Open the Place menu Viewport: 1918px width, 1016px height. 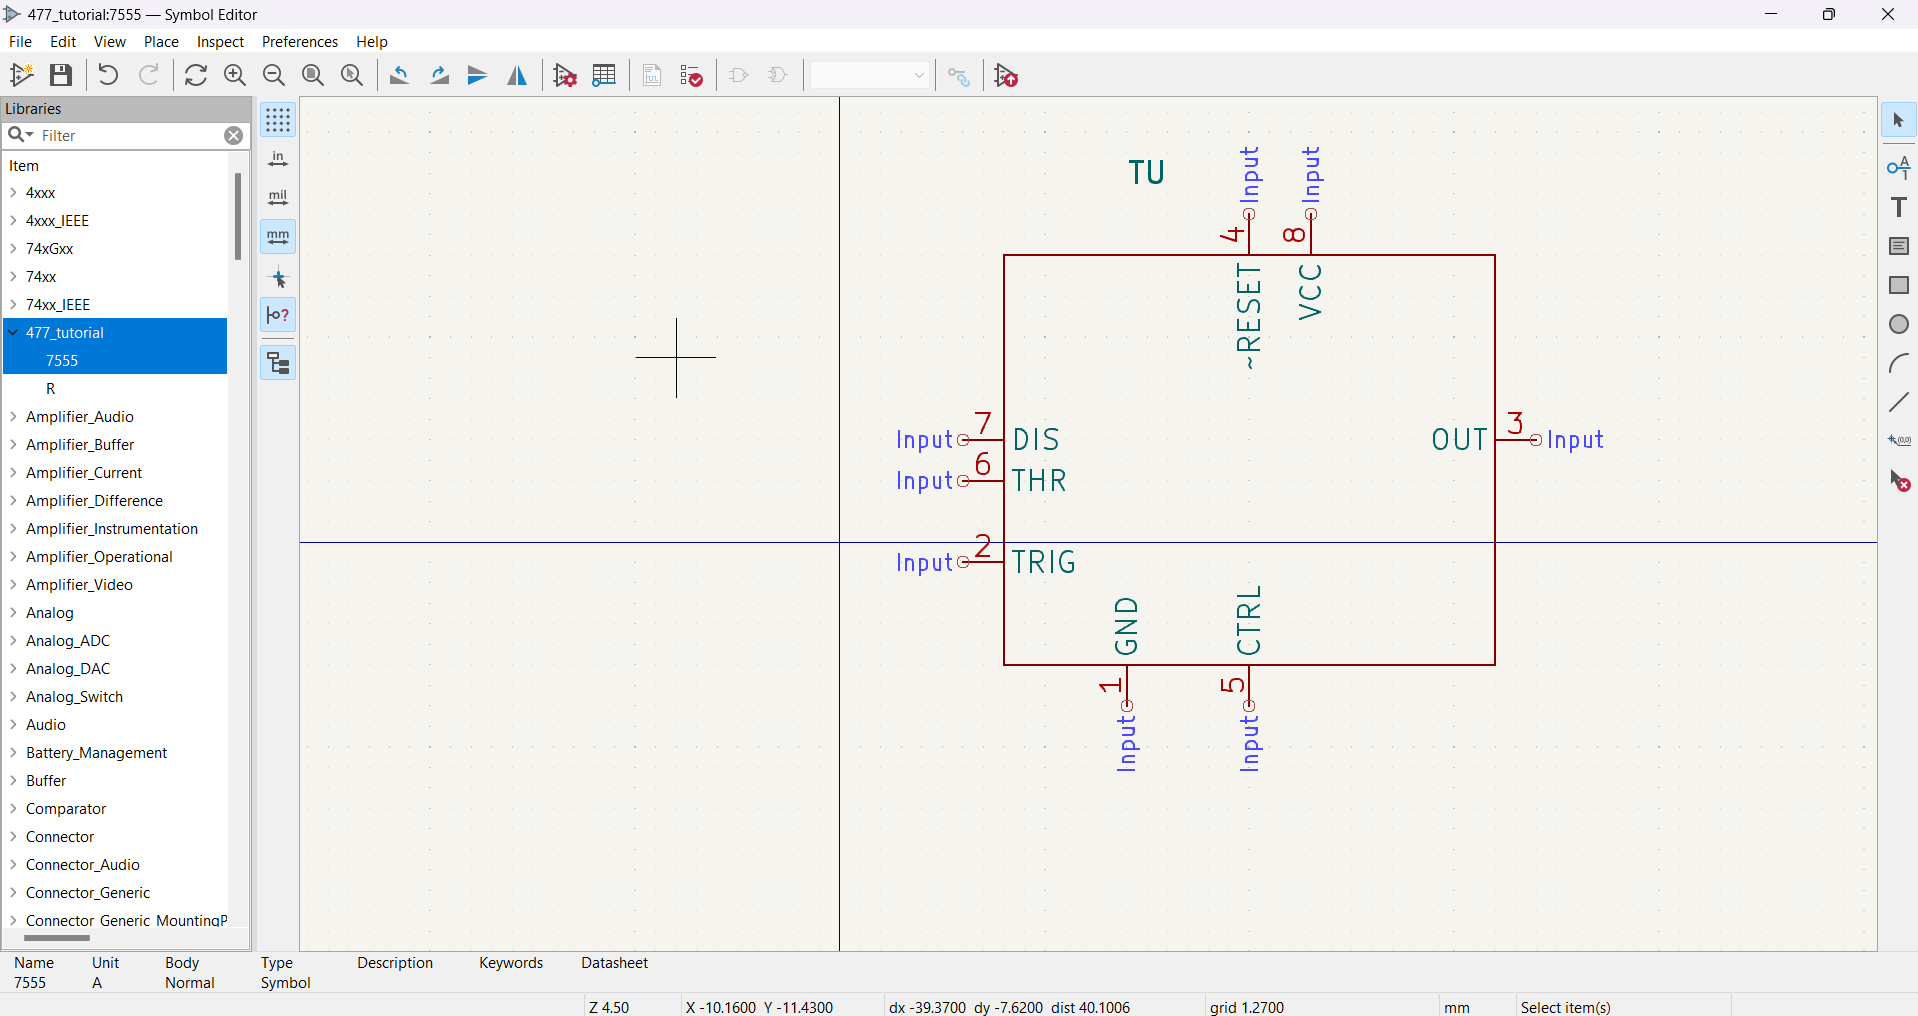click(x=161, y=42)
